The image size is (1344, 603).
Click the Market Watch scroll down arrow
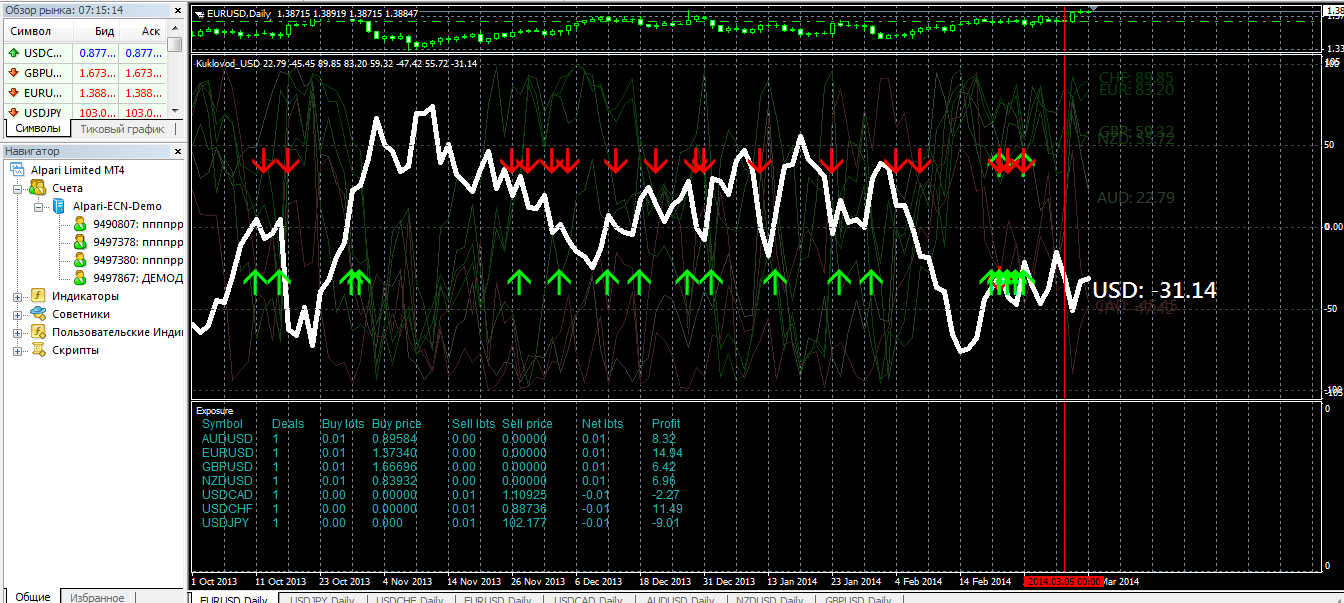[176, 111]
